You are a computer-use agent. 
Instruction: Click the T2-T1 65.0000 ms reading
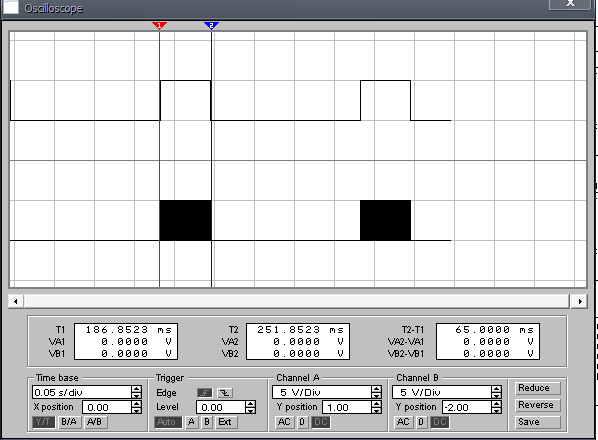coord(494,329)
